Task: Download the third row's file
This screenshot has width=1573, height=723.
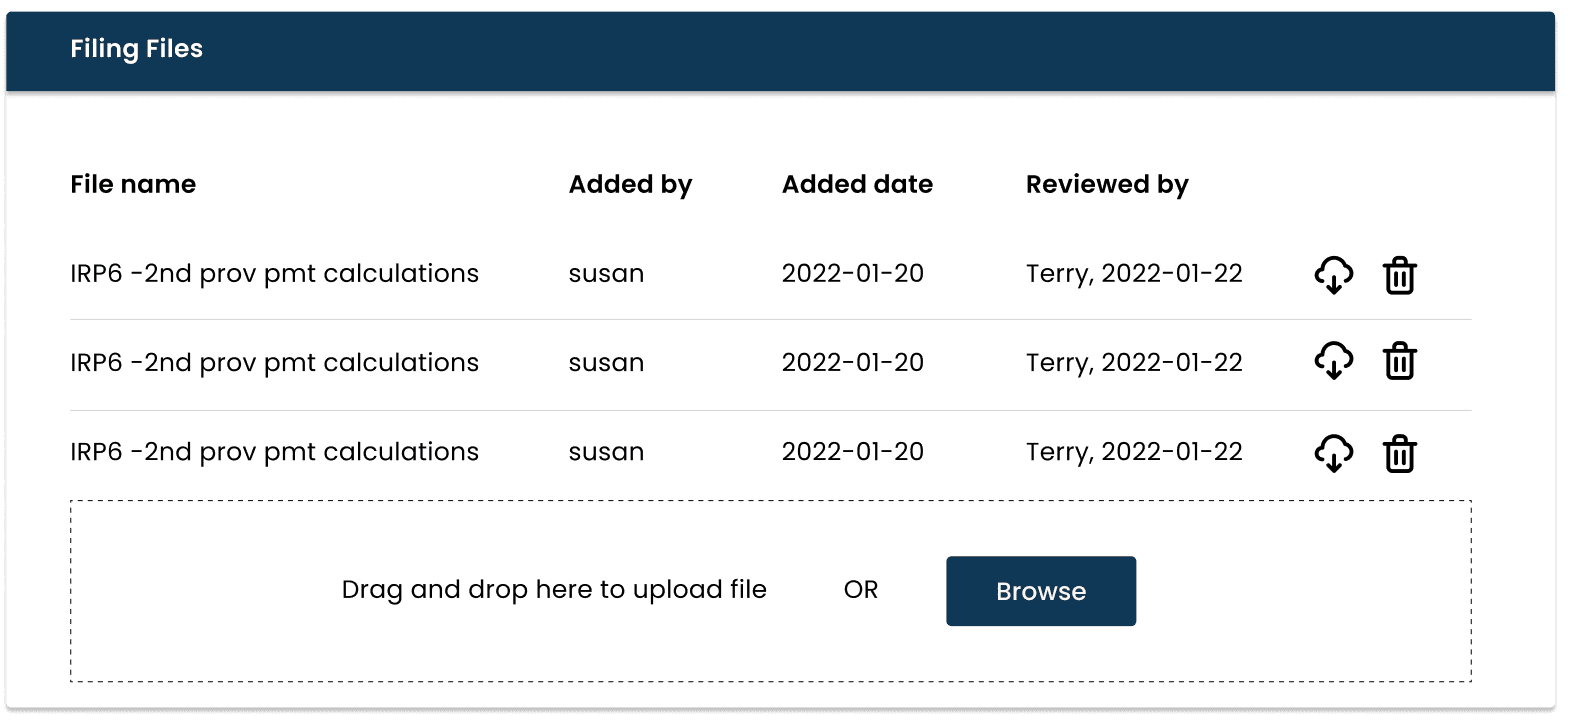Action: [x=1333, y=453]
